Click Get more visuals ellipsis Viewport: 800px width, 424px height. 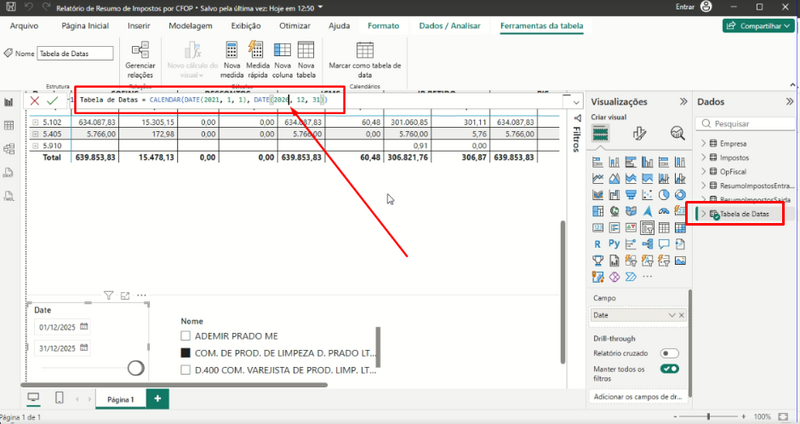(x=647, y=277)
